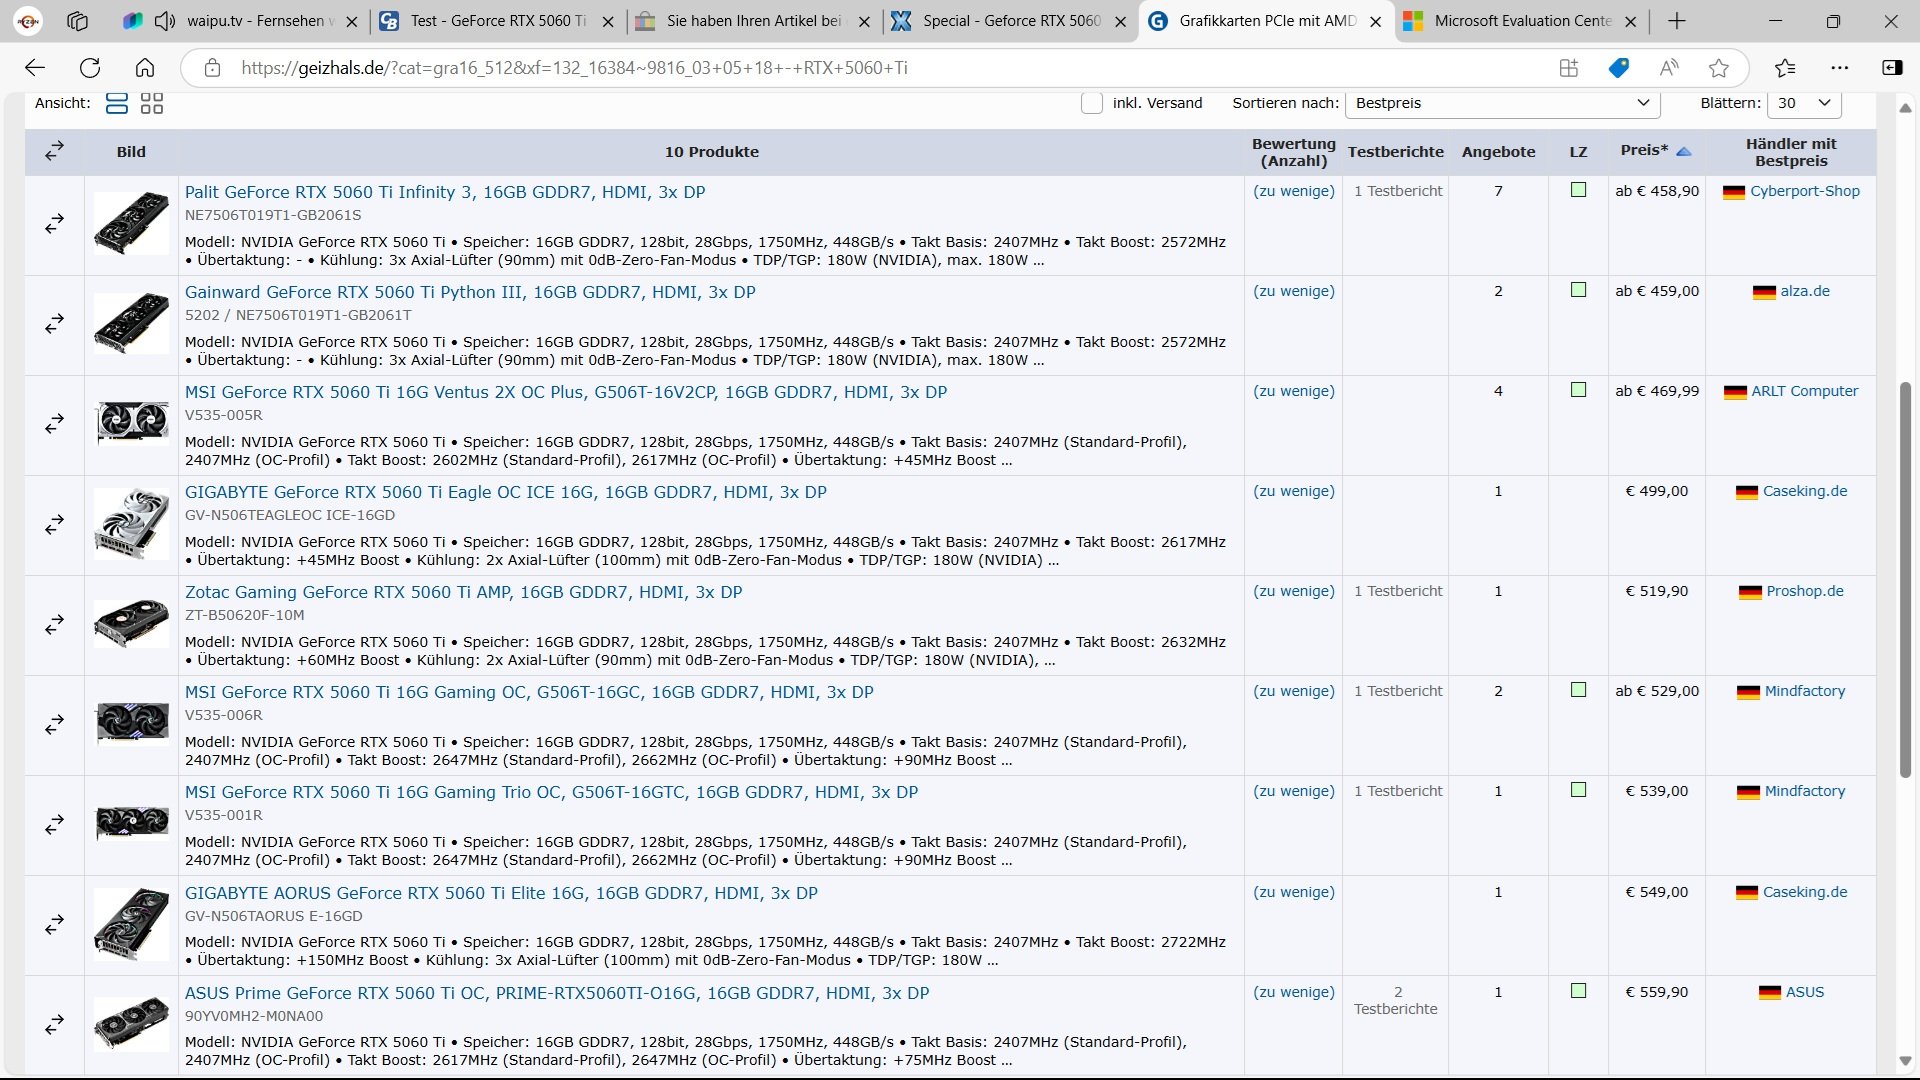
Task: Open Sortieren nach Bestpreis dropdown
Action: [1502, 103]
